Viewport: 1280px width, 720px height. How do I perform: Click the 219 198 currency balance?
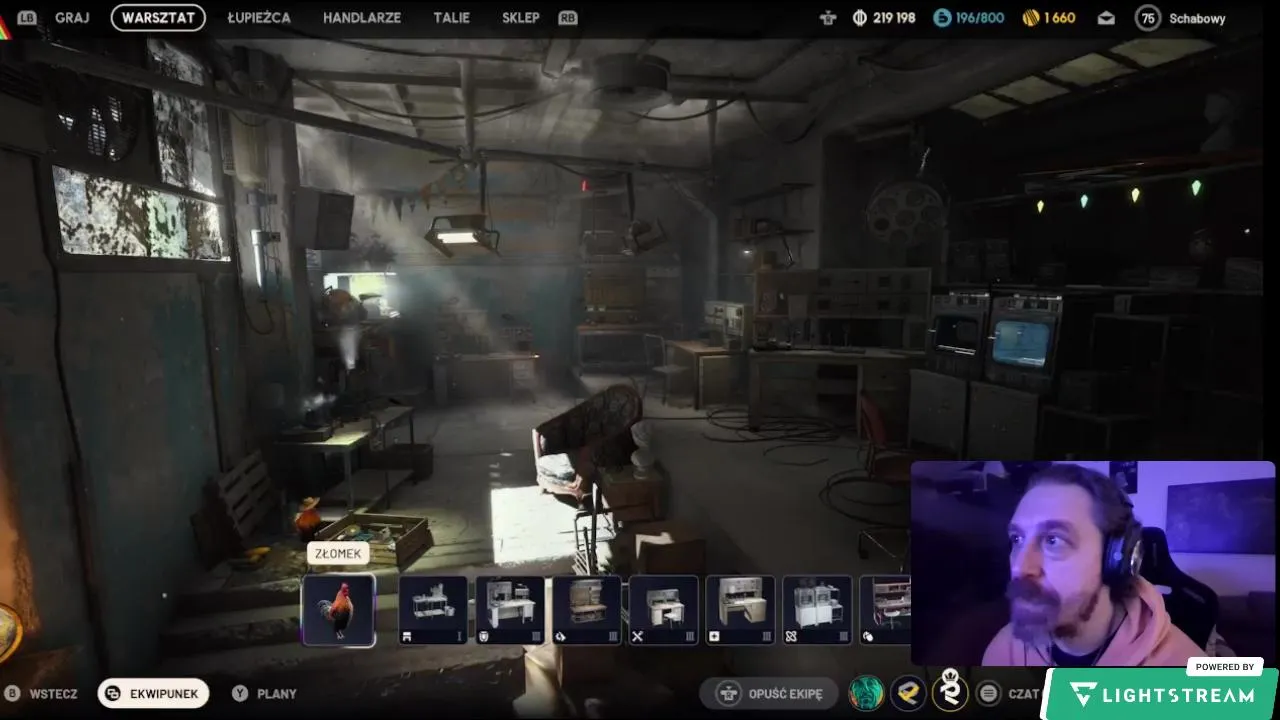pos(884,18)
